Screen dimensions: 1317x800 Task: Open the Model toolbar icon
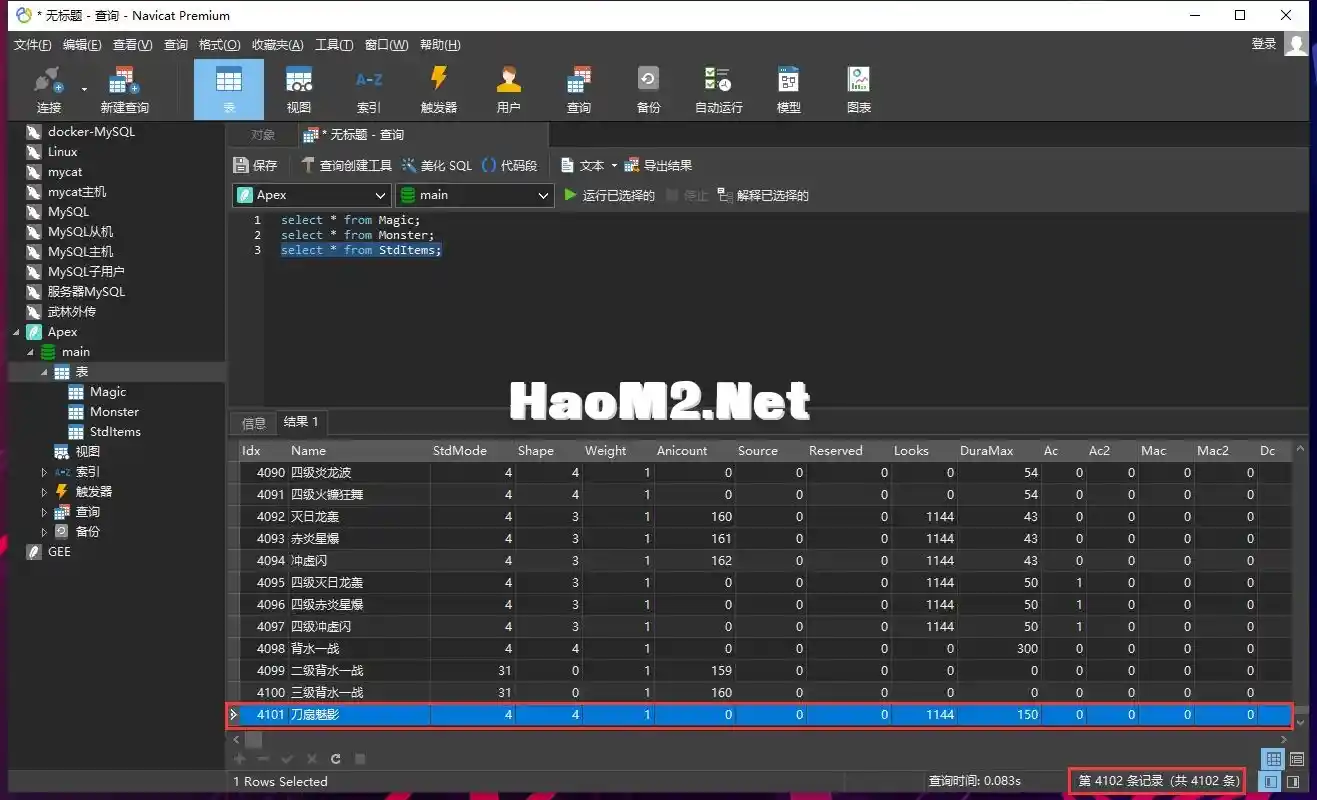click(x=789, y=90)
